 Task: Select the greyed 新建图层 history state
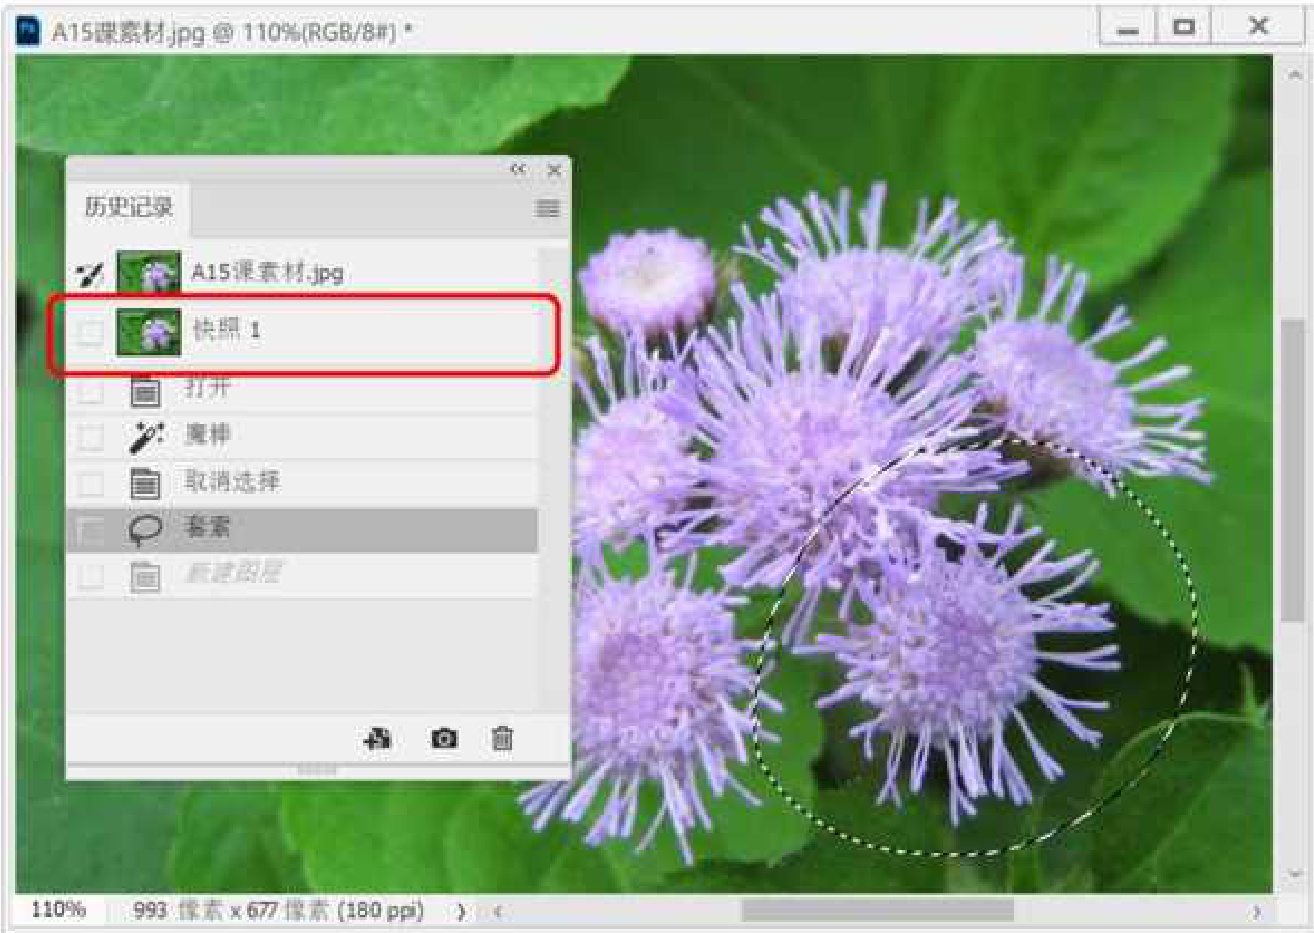tap(232, 574)
